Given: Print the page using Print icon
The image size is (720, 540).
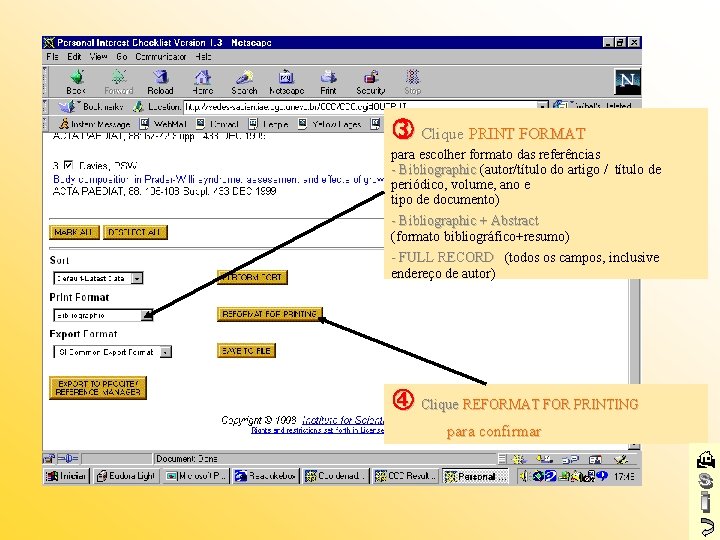Looking at the screenshot, I should 328,82.
